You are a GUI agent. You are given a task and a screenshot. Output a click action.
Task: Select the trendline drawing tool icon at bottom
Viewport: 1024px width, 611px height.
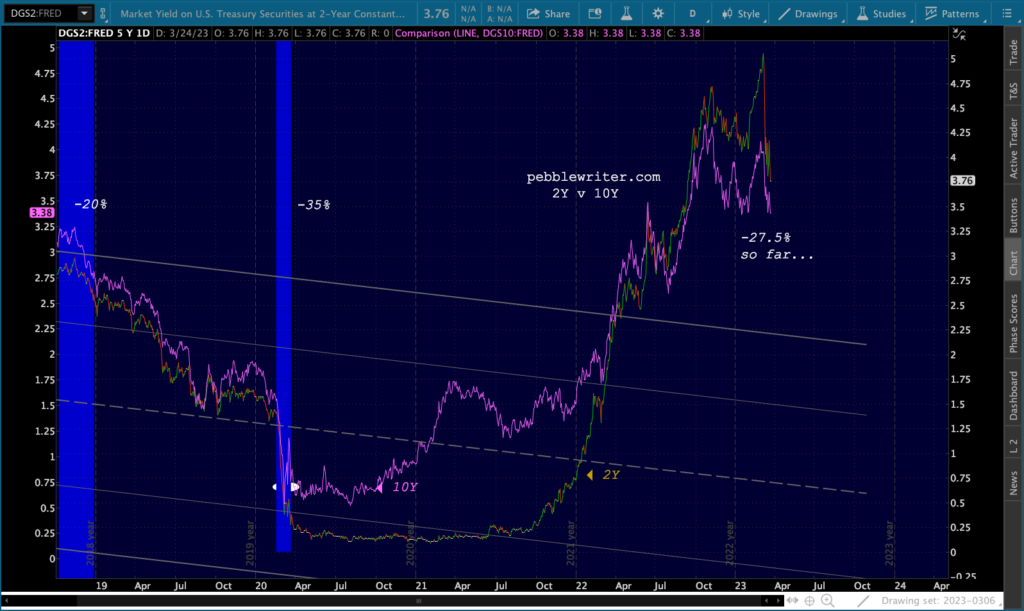[863, 601]
